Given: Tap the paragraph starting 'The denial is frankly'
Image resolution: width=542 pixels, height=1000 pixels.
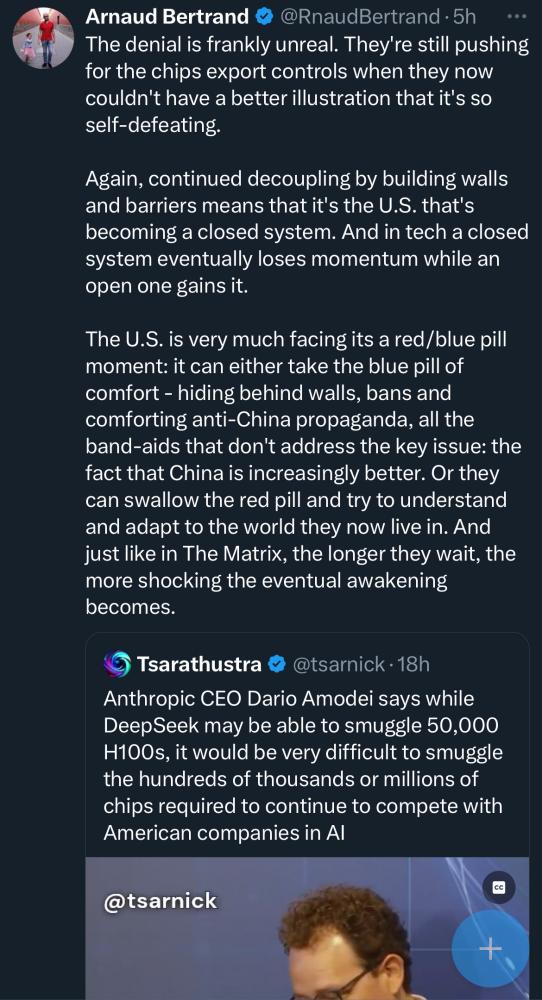Looking at the screenshot, I should pos(307,85).
